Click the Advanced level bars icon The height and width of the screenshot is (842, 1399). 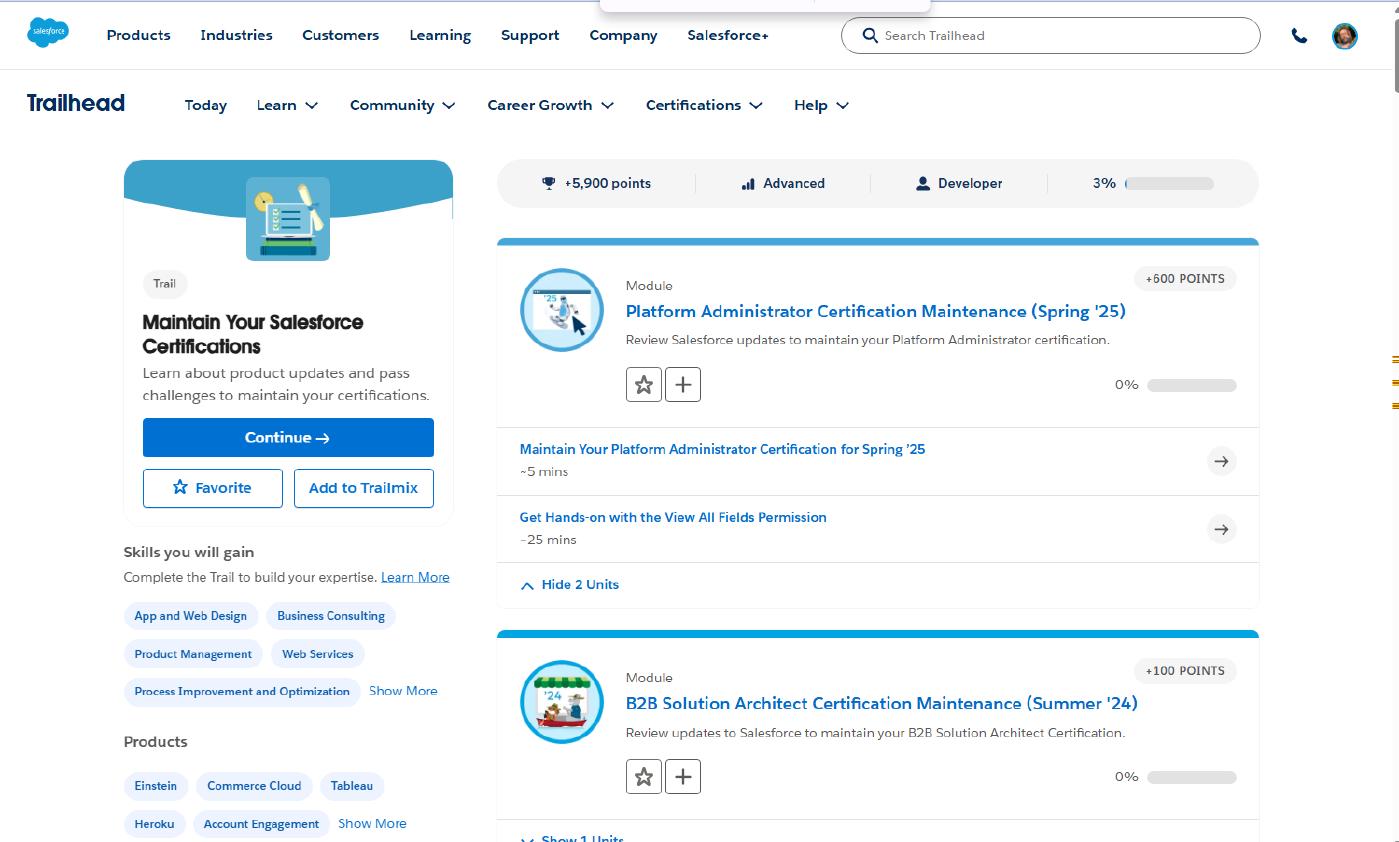tap(747, 183)
